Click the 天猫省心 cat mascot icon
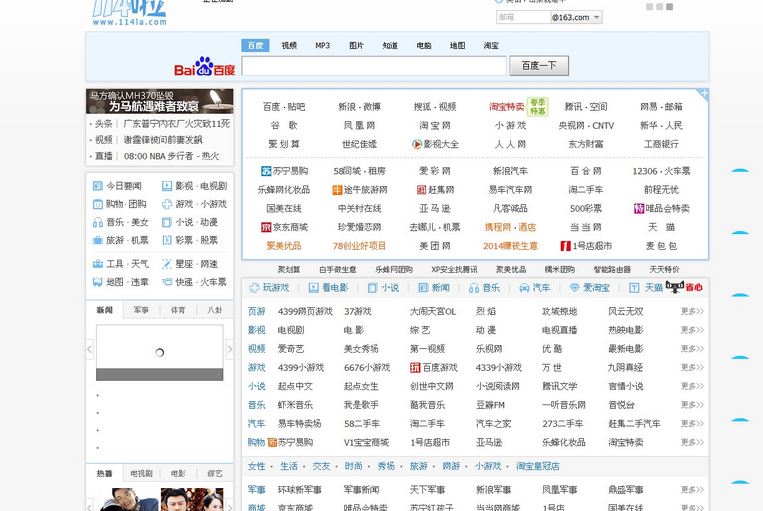 pos(674,286)
